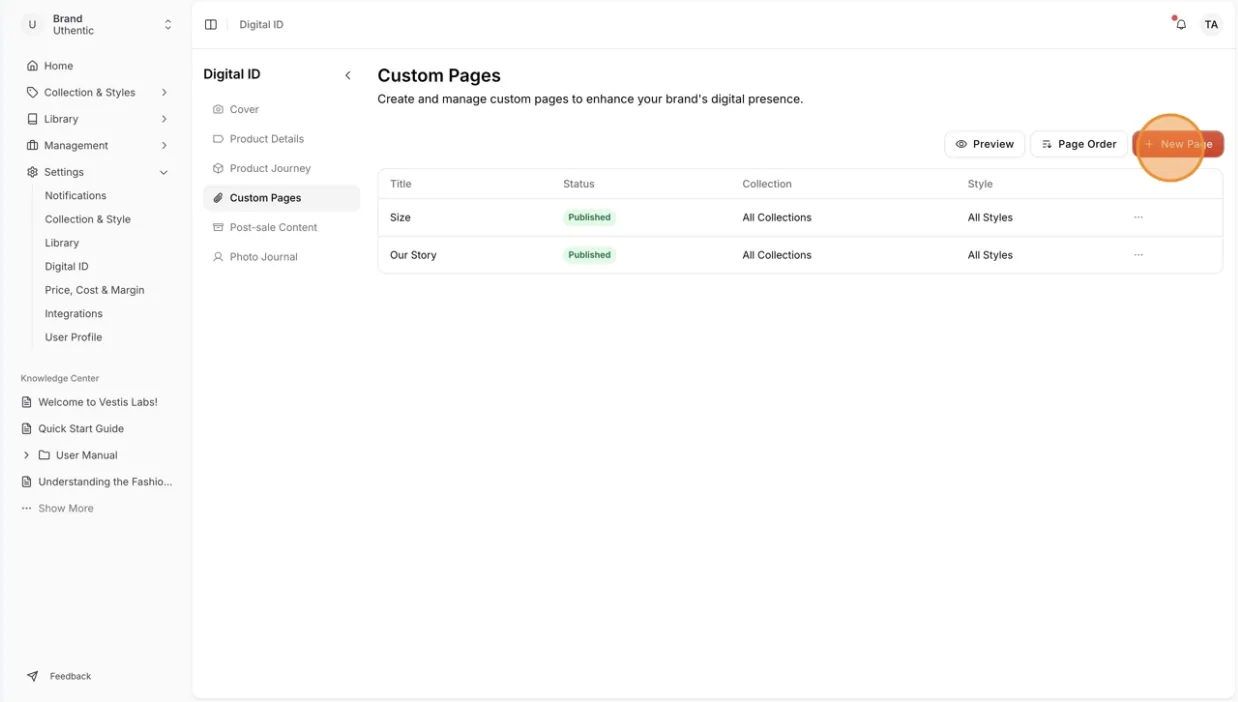Click the Library book icon in sidebar

coord(32,119)
